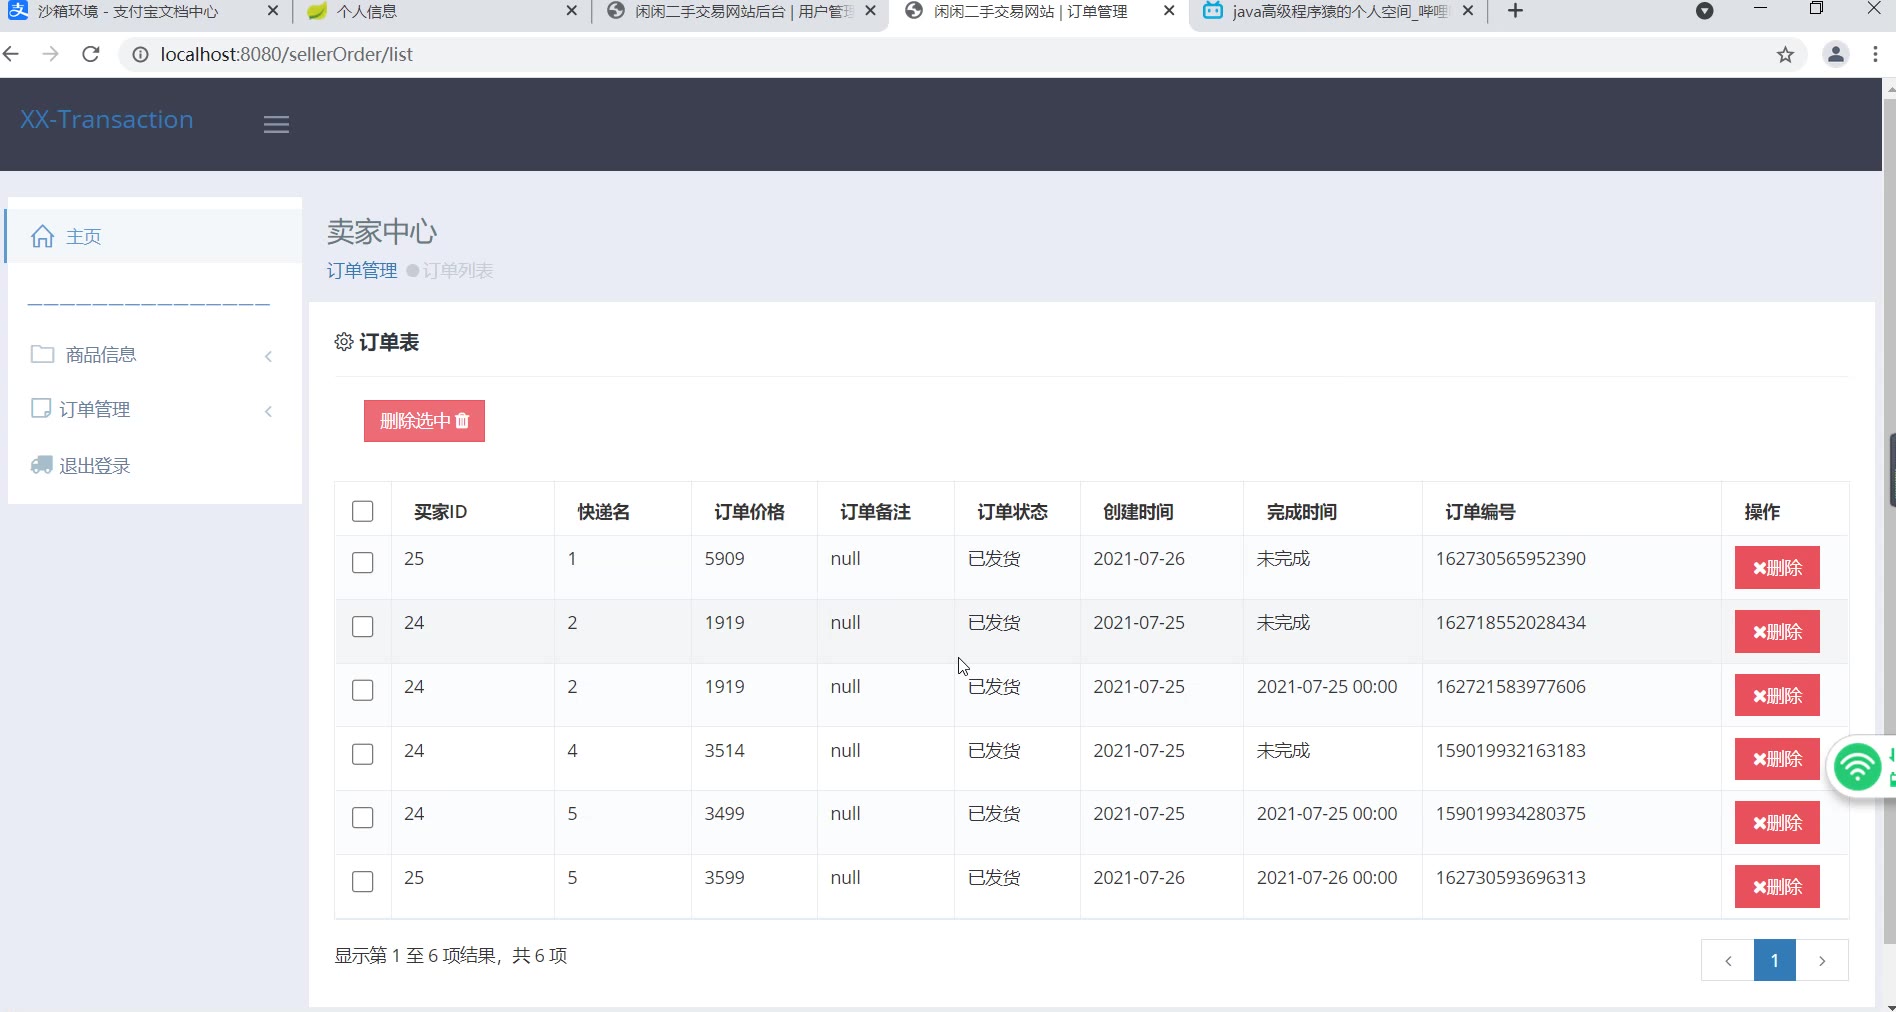This screenshot has height=1012, width=1896.
Task: Click the note icon beside 订单管理 in sidebar
Action: [x=41, y=408]
